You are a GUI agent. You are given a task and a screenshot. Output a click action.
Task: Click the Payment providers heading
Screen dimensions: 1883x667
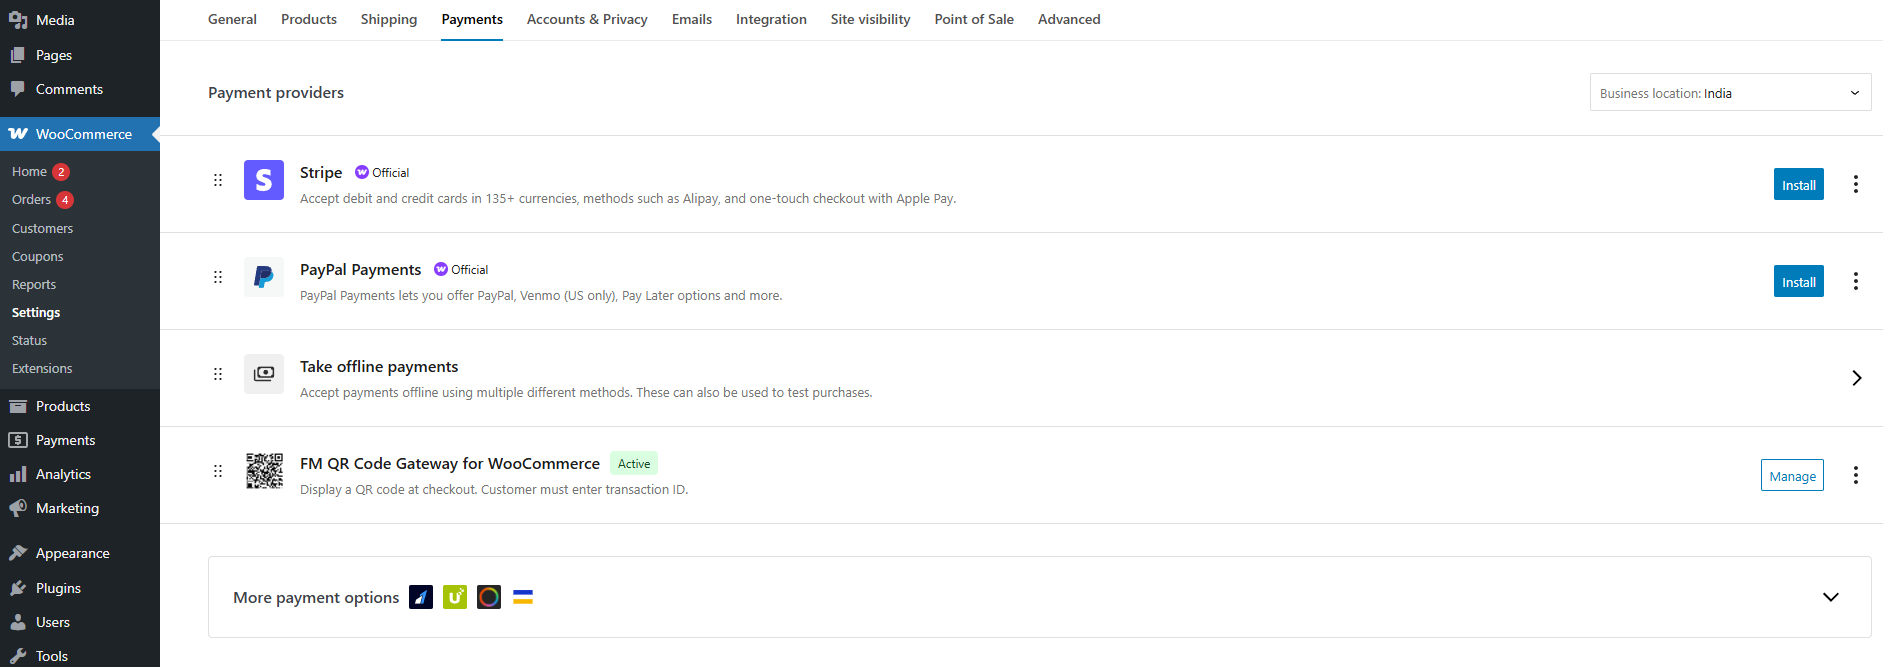276,92
